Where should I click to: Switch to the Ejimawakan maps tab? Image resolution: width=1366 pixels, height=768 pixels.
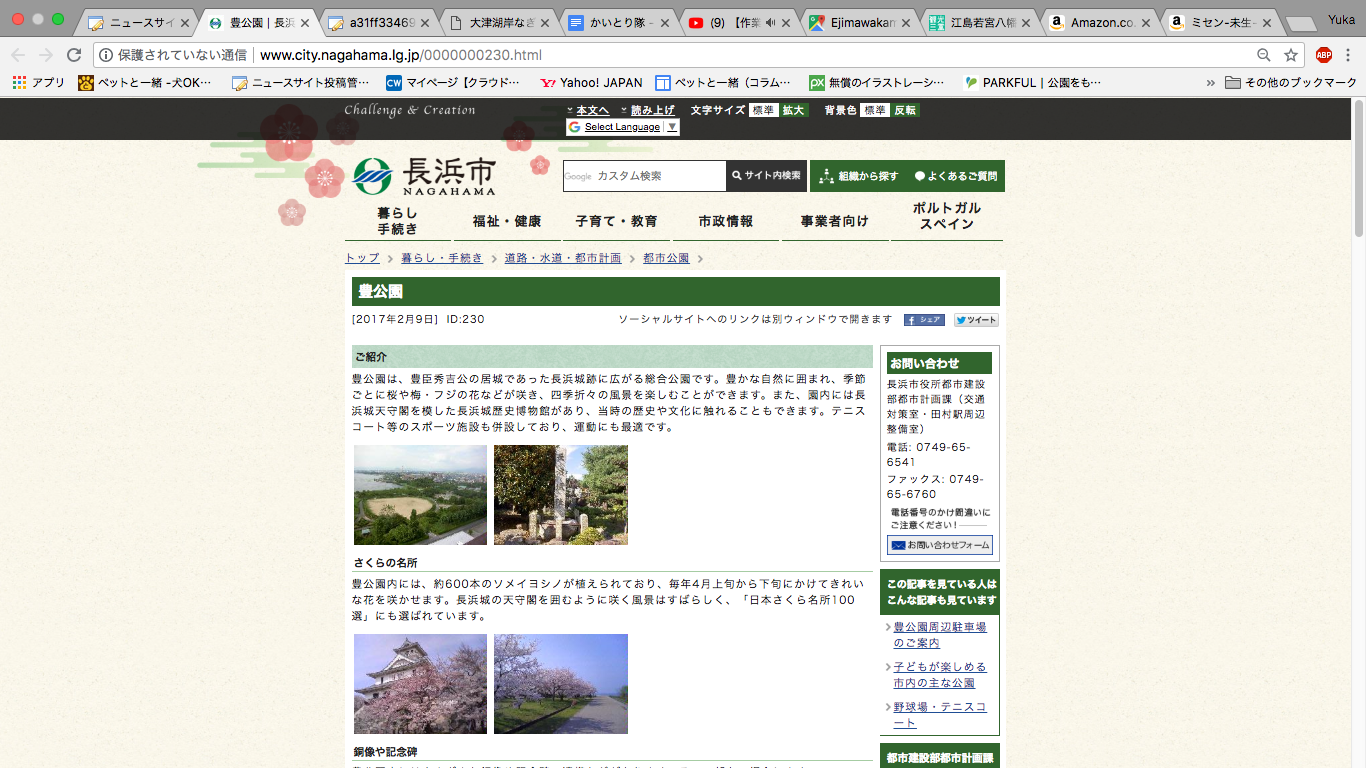(859, 22)
